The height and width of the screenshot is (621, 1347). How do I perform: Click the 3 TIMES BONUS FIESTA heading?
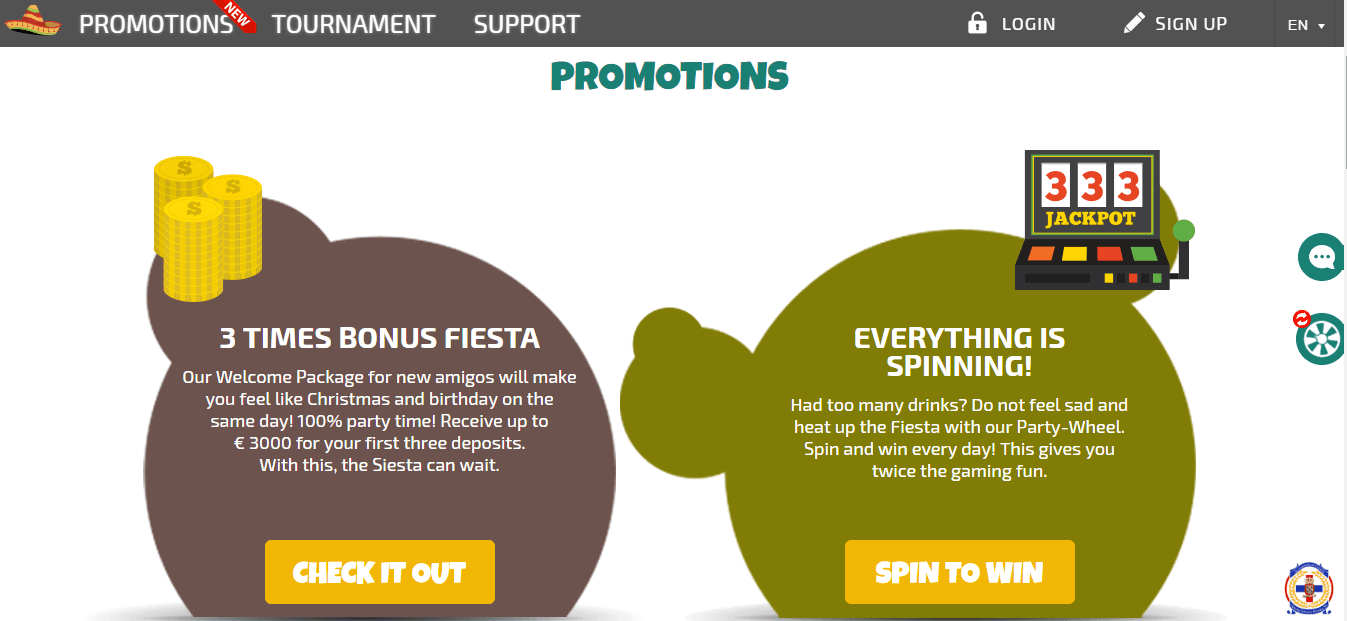pos(379,338)
